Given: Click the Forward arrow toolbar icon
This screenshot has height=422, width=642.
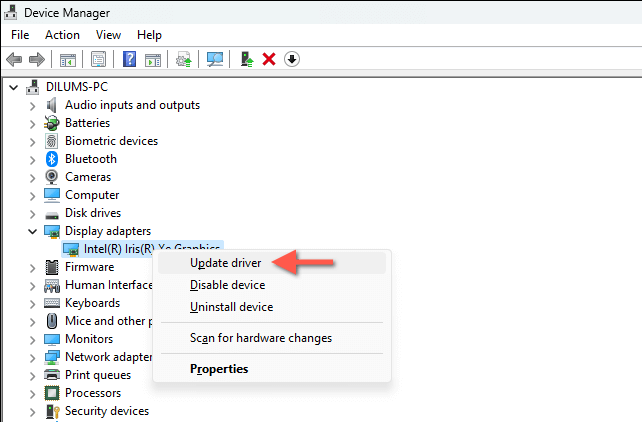Looking at the screenshot, I should [x=37, y=59].
